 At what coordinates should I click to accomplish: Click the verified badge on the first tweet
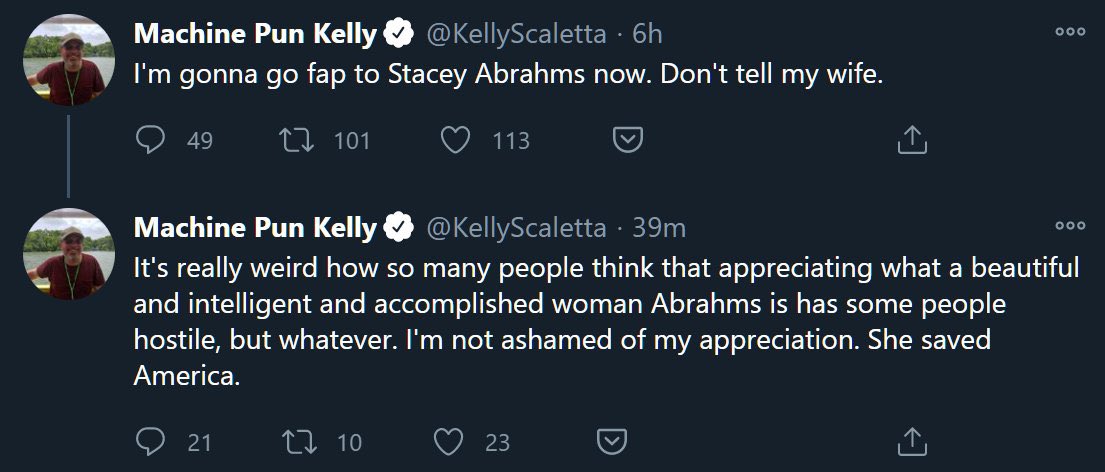pyautogui.click(x=399, y=35)
